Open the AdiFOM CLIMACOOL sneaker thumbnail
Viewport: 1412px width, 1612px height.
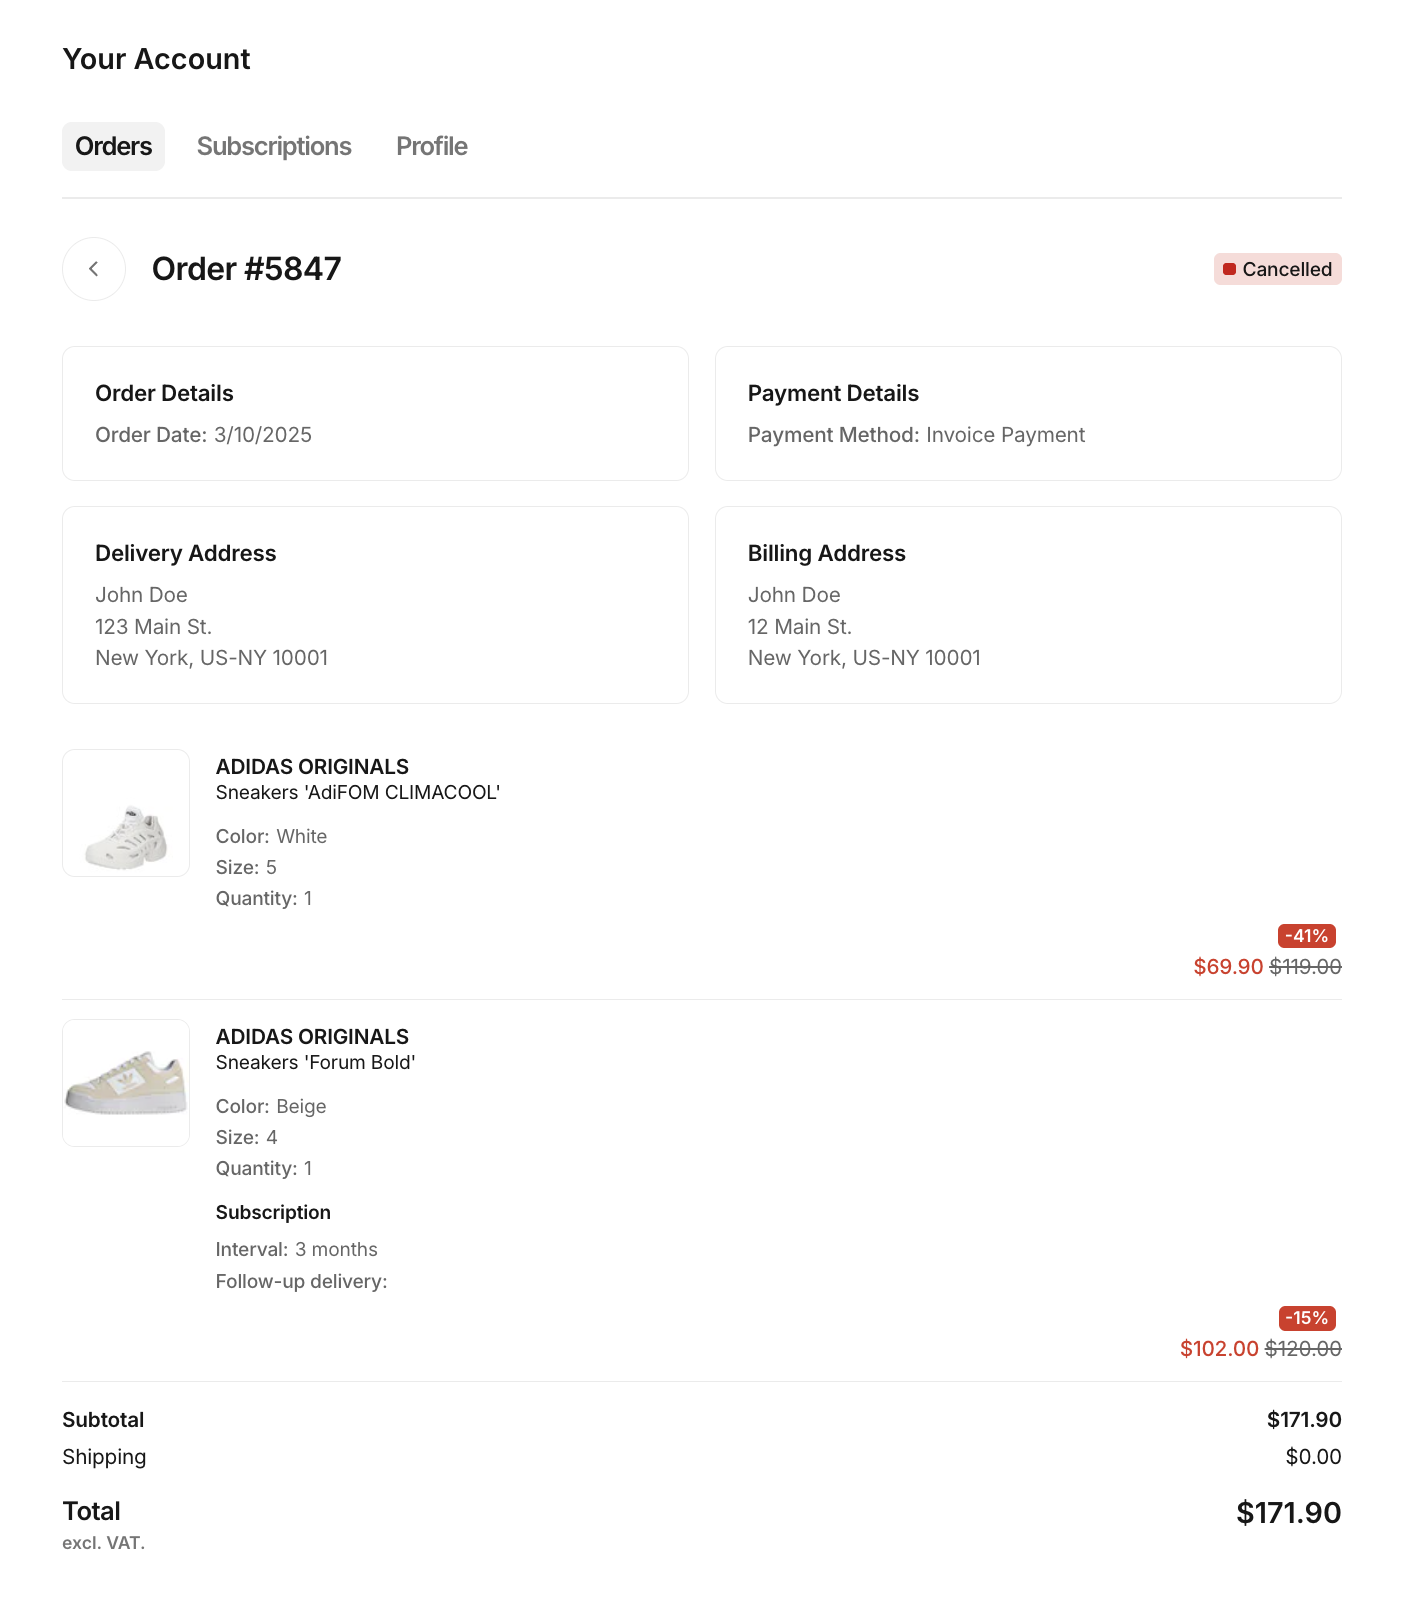(126, 813)
